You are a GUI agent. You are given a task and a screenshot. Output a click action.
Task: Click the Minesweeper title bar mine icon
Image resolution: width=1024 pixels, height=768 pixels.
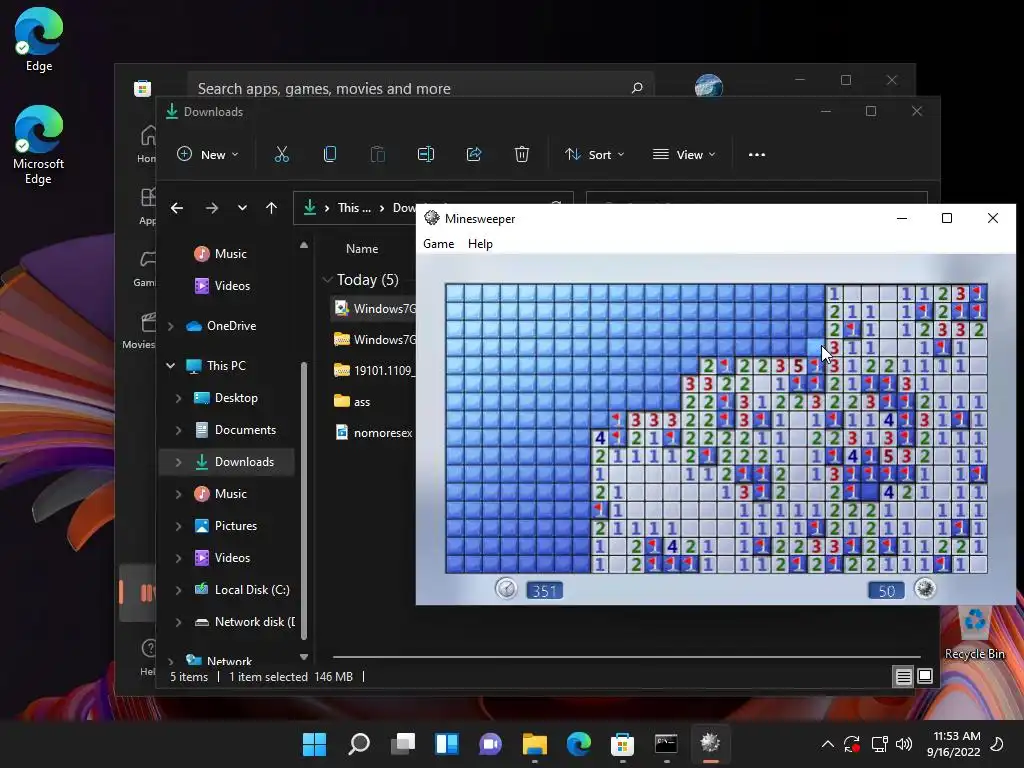coord(432,218)
